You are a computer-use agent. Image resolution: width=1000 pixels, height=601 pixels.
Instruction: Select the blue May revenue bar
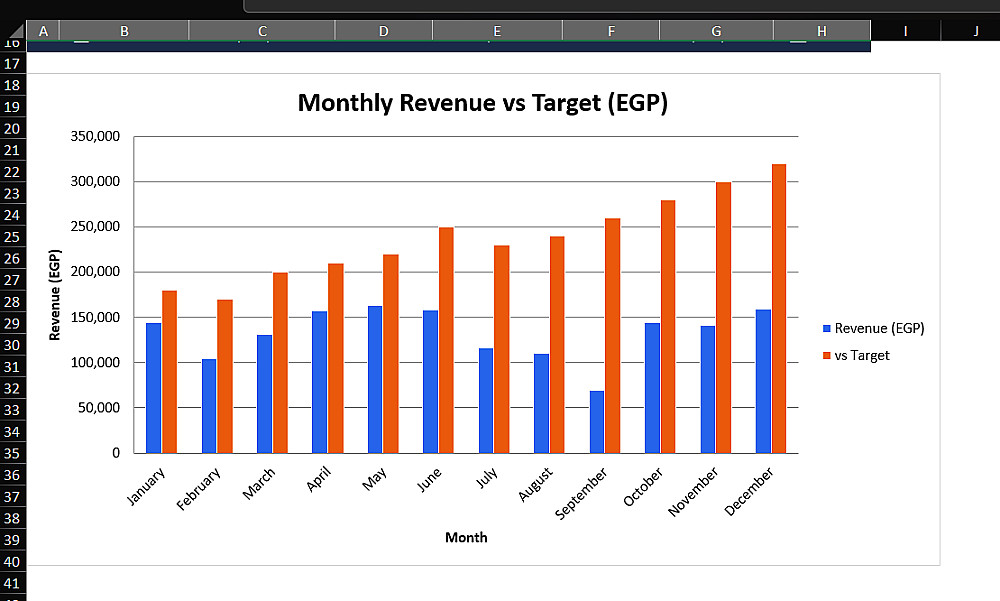coord(375,380)
